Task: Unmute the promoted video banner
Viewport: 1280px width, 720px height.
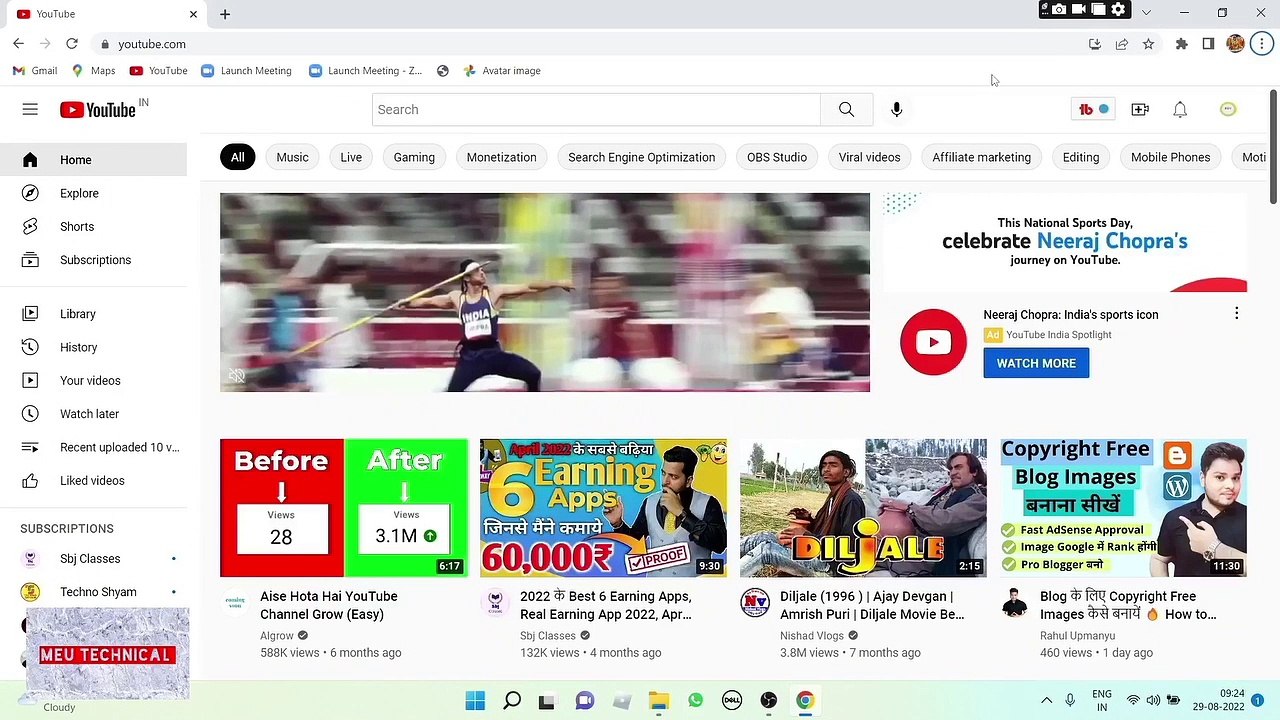Action: (236, 376)
